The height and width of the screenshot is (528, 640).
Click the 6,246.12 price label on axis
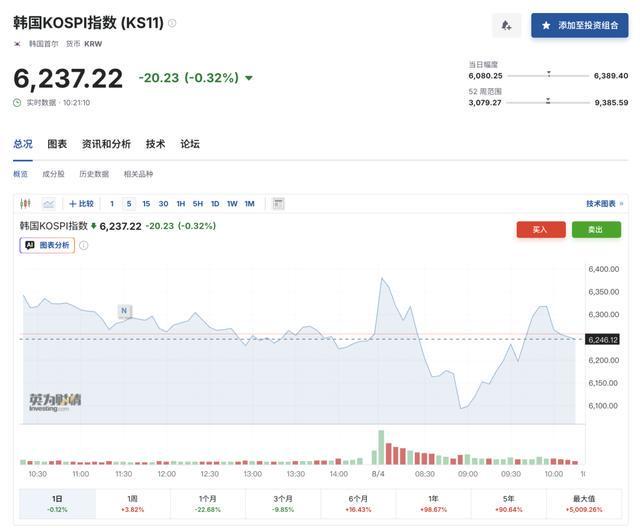[x=603, y=339]
